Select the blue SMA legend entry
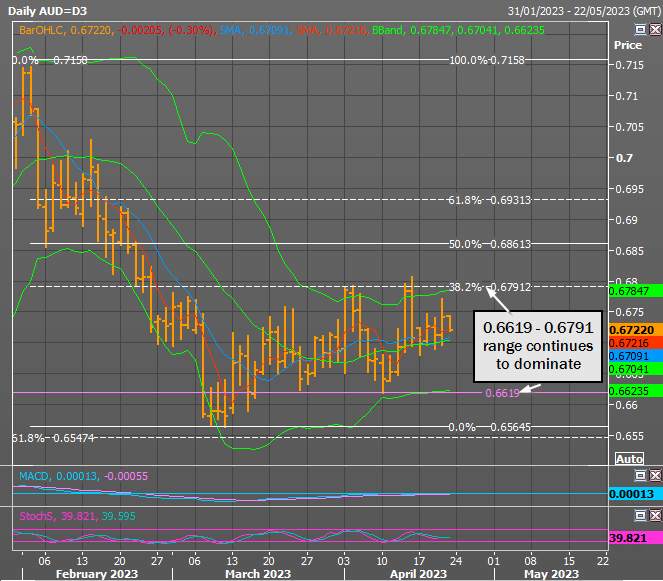663x581 pixels. point(255,30)
